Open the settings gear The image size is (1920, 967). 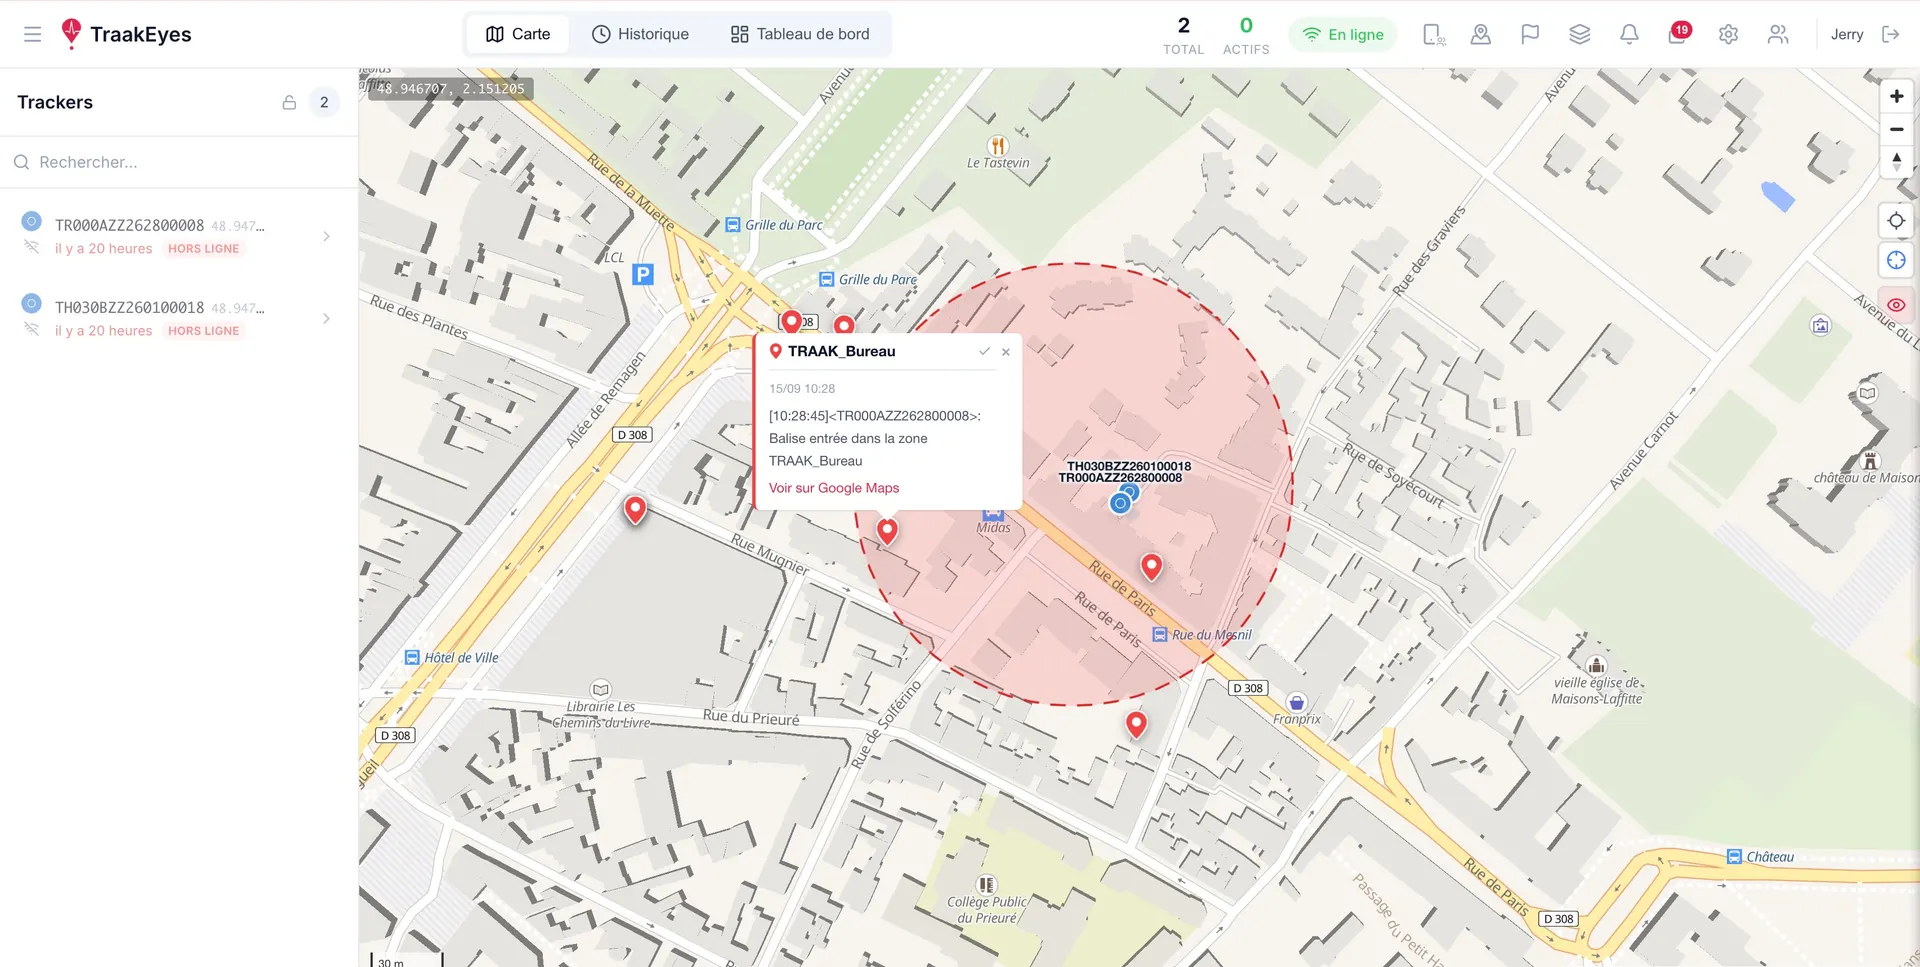pos(1728,34)
